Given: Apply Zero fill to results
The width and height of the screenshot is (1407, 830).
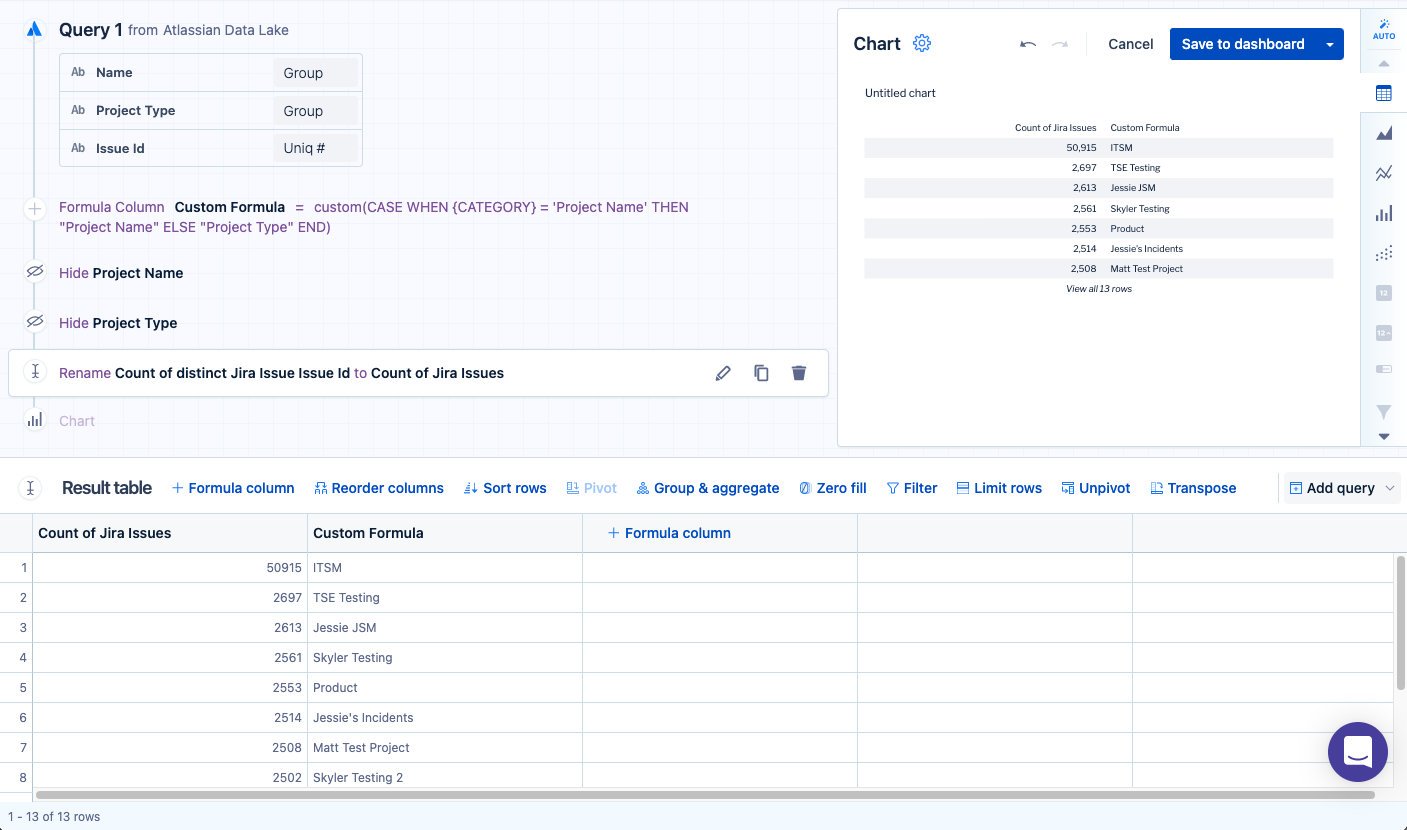Looking at the screenshot, I should (x=833, y=488).
